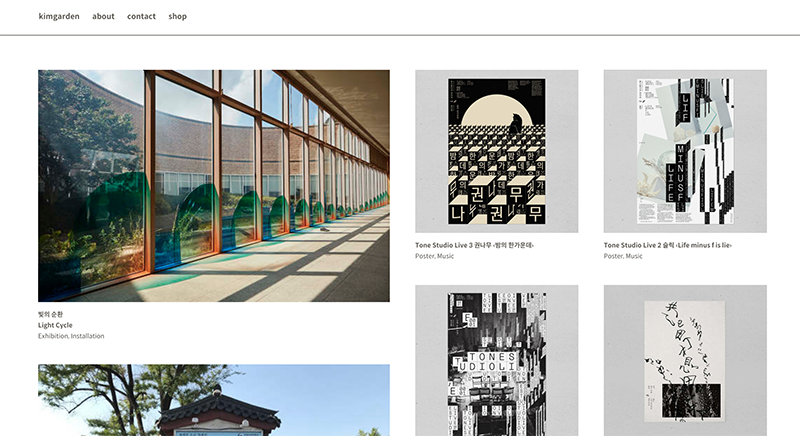Select Poster, Music under Tone Studio Live 2

(x=623, y=256)
